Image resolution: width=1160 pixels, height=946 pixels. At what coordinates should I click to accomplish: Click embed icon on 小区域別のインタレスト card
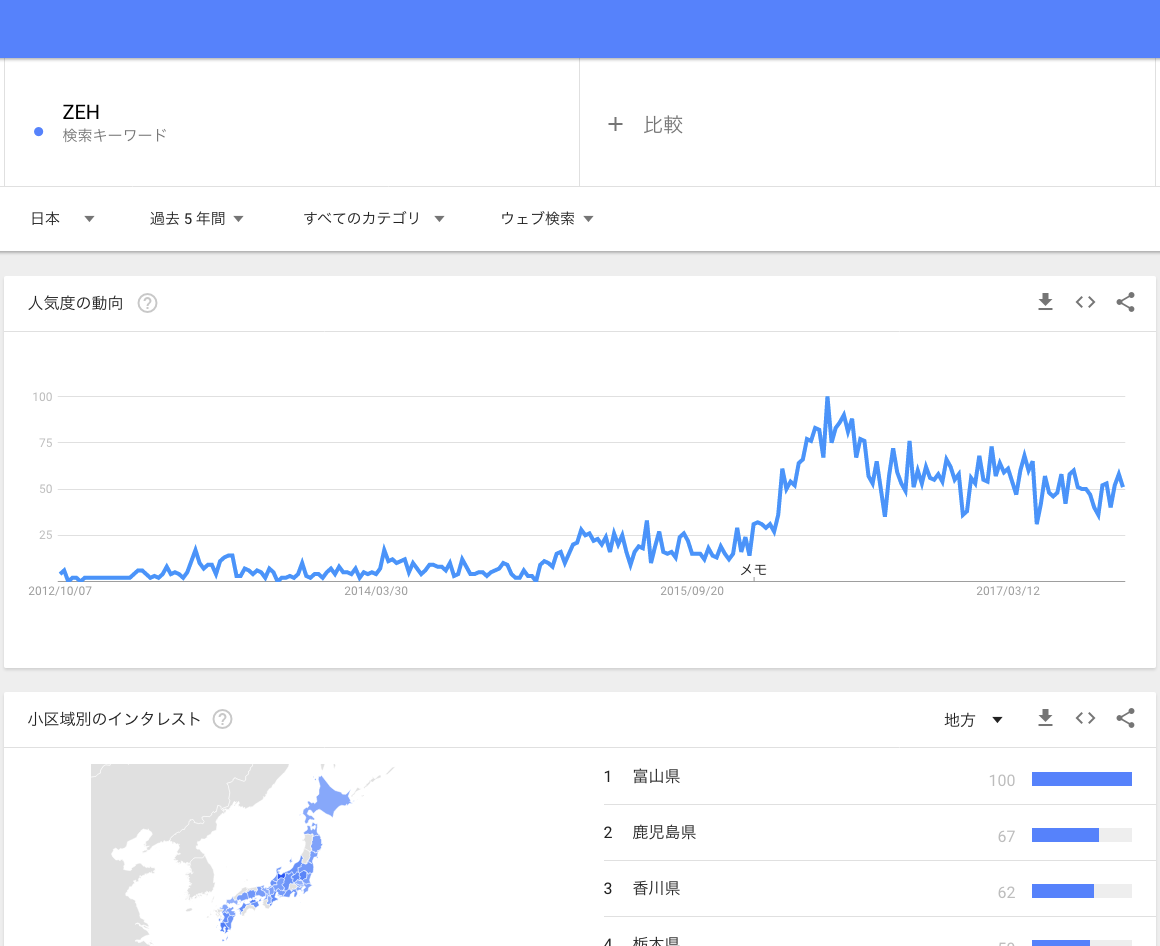(x=1085, y=718)
